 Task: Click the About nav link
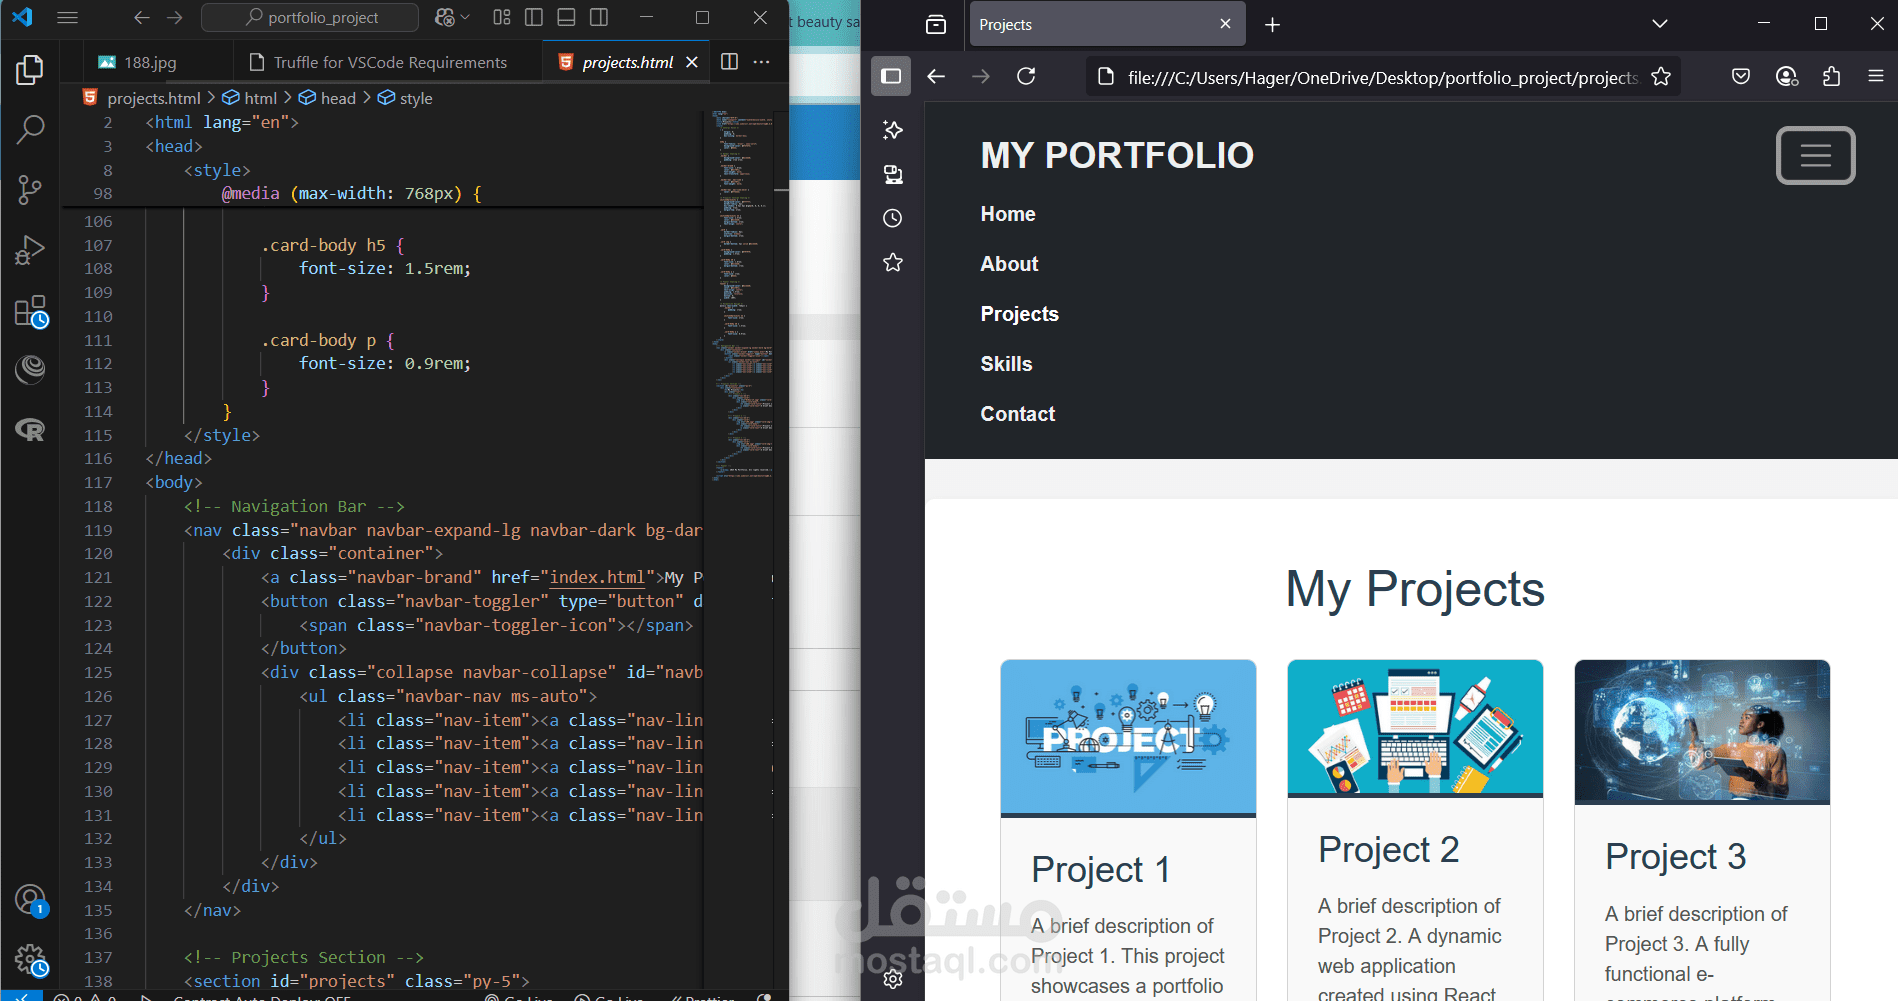(x=1009, y=264)
